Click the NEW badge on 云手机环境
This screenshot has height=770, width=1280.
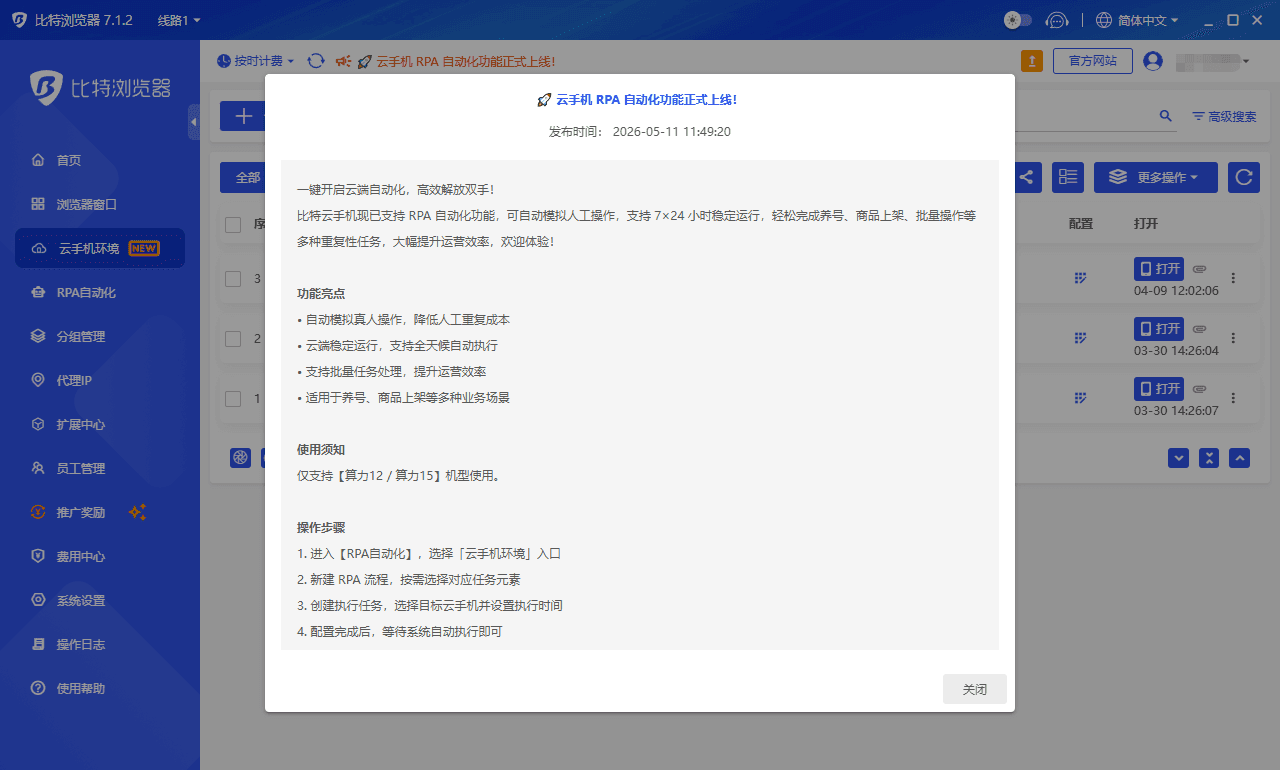(144, 248)
